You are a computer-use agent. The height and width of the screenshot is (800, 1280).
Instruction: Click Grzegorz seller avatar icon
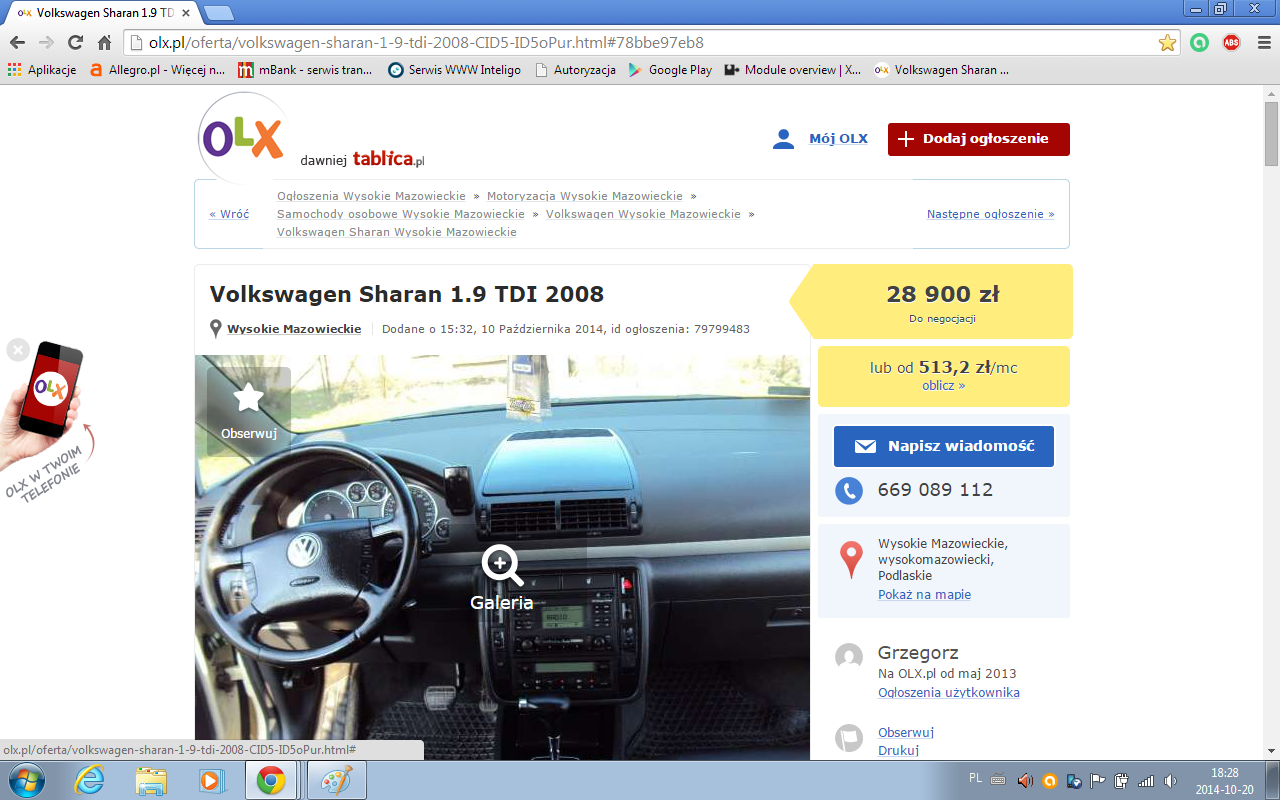849,656
